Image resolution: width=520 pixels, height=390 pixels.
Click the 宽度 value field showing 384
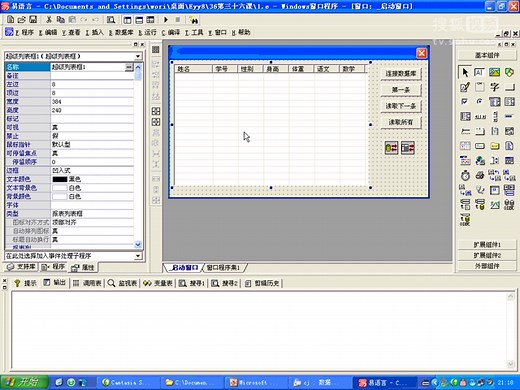click(92, 101)
